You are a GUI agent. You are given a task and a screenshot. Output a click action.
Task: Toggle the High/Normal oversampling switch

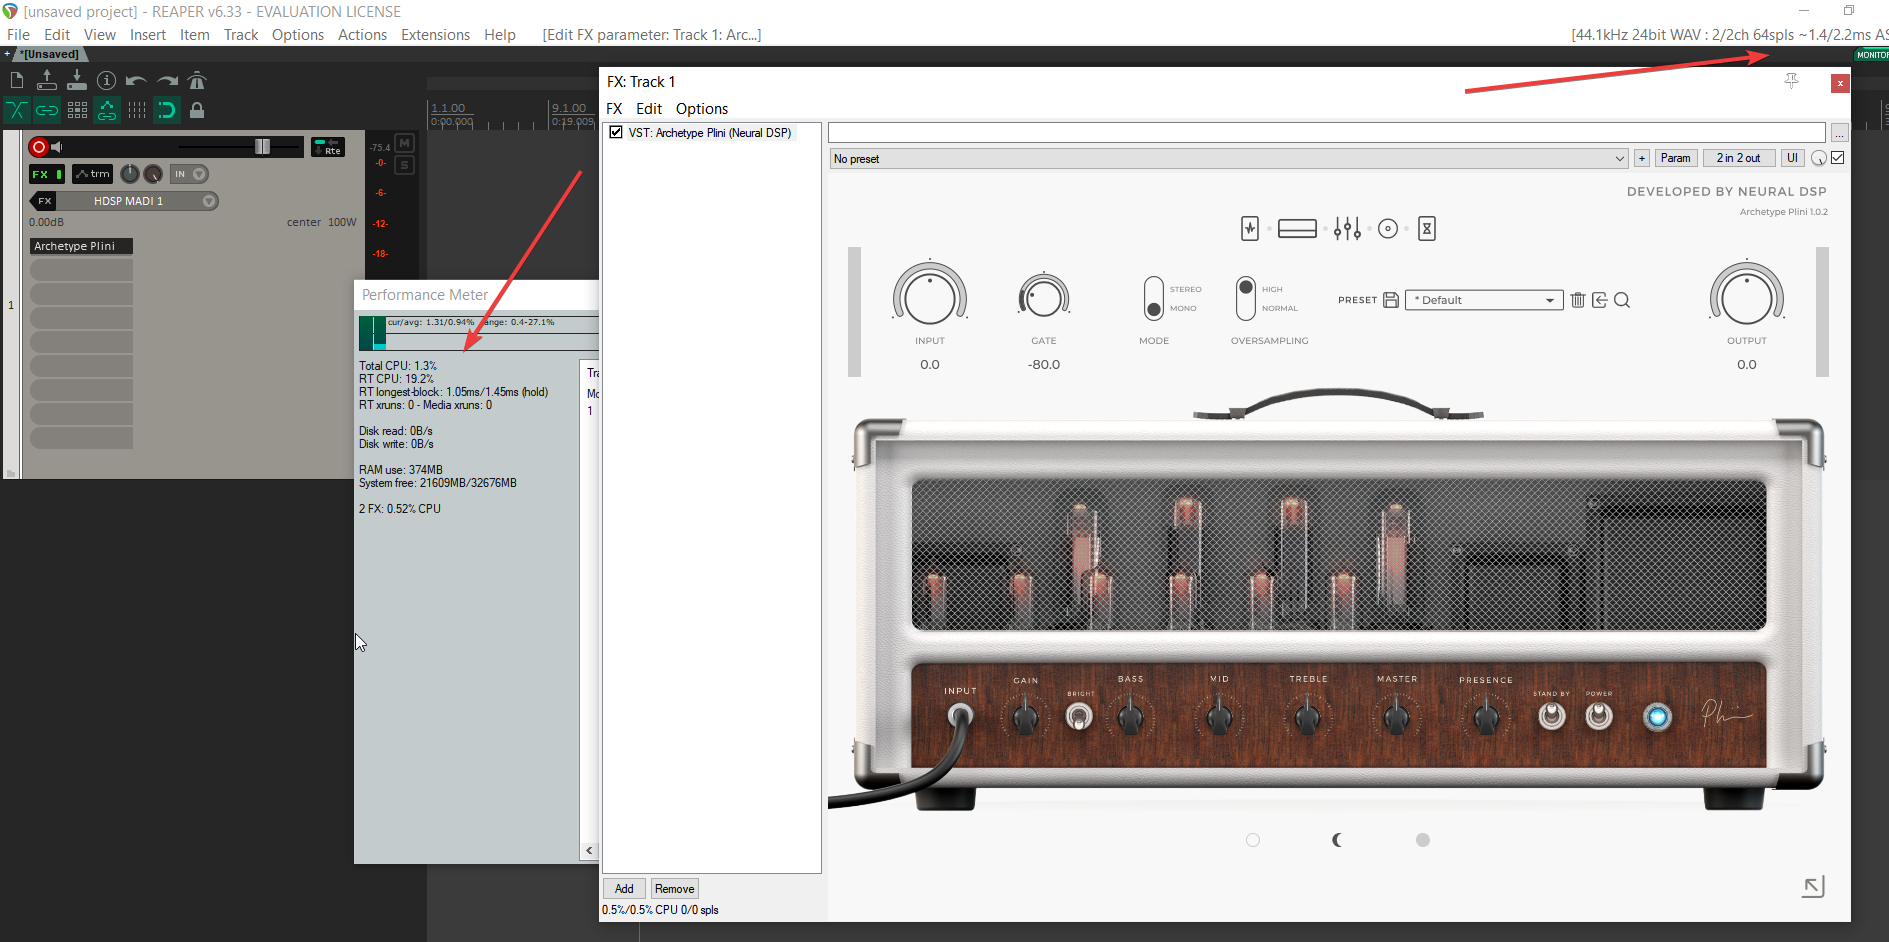pyautogui.click(x=1246, y=298)
